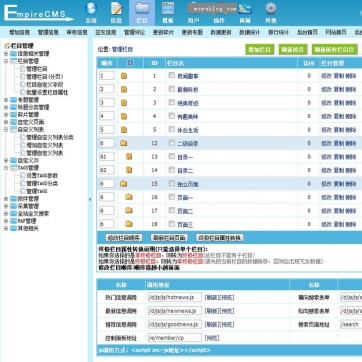Click the page icon in row ID 13
The width and height of the screenshot is (362, 362).
pos(129,157)
